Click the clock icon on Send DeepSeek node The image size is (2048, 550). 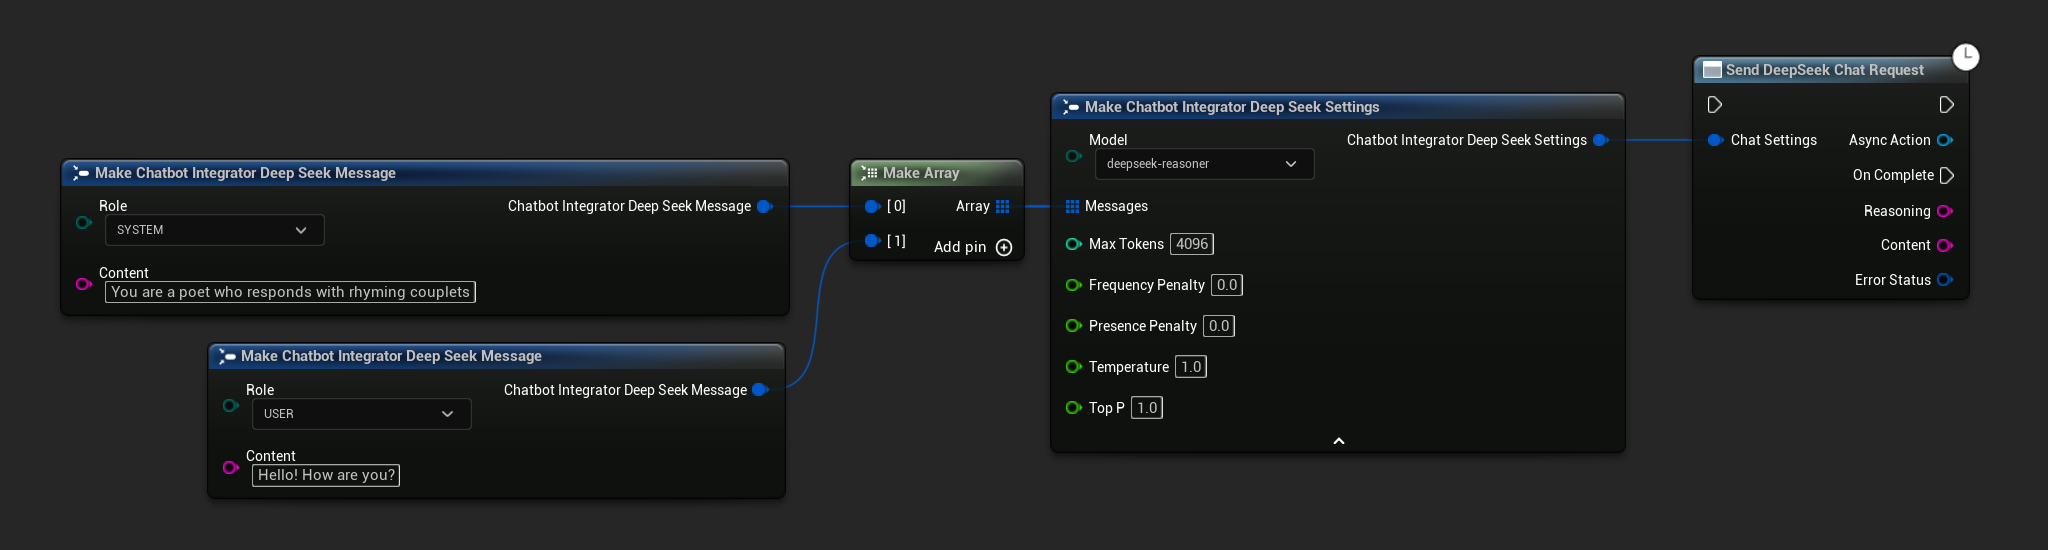[1966, 56]
